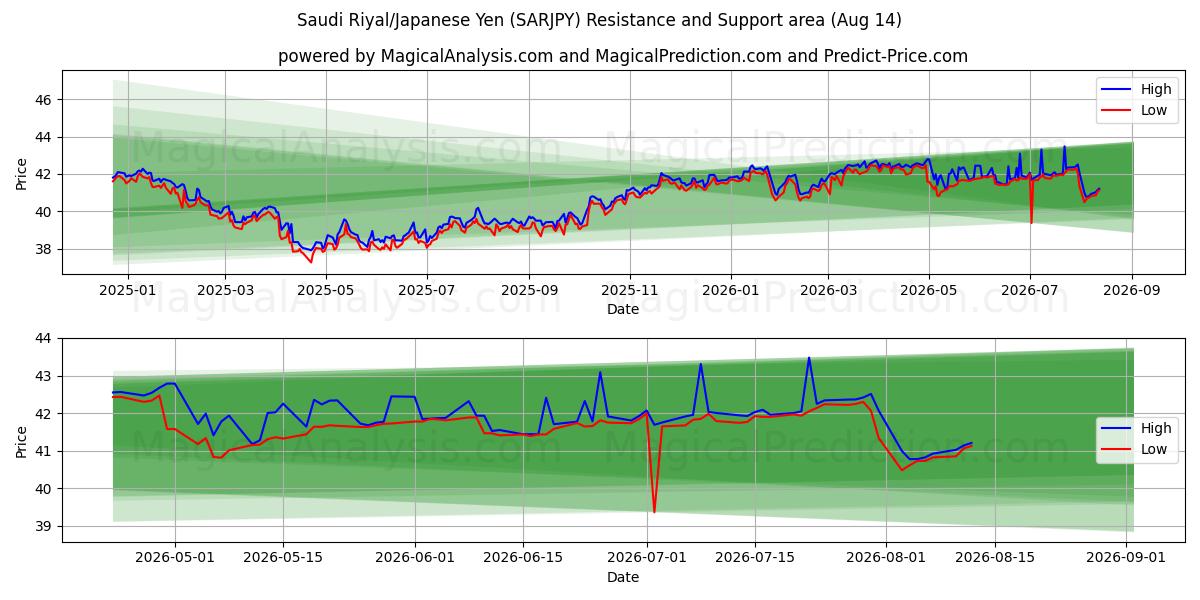Screen dimensions: 1200x600
Task: Click the '2025-07' tick label
Action: click(x=427, y=290)
